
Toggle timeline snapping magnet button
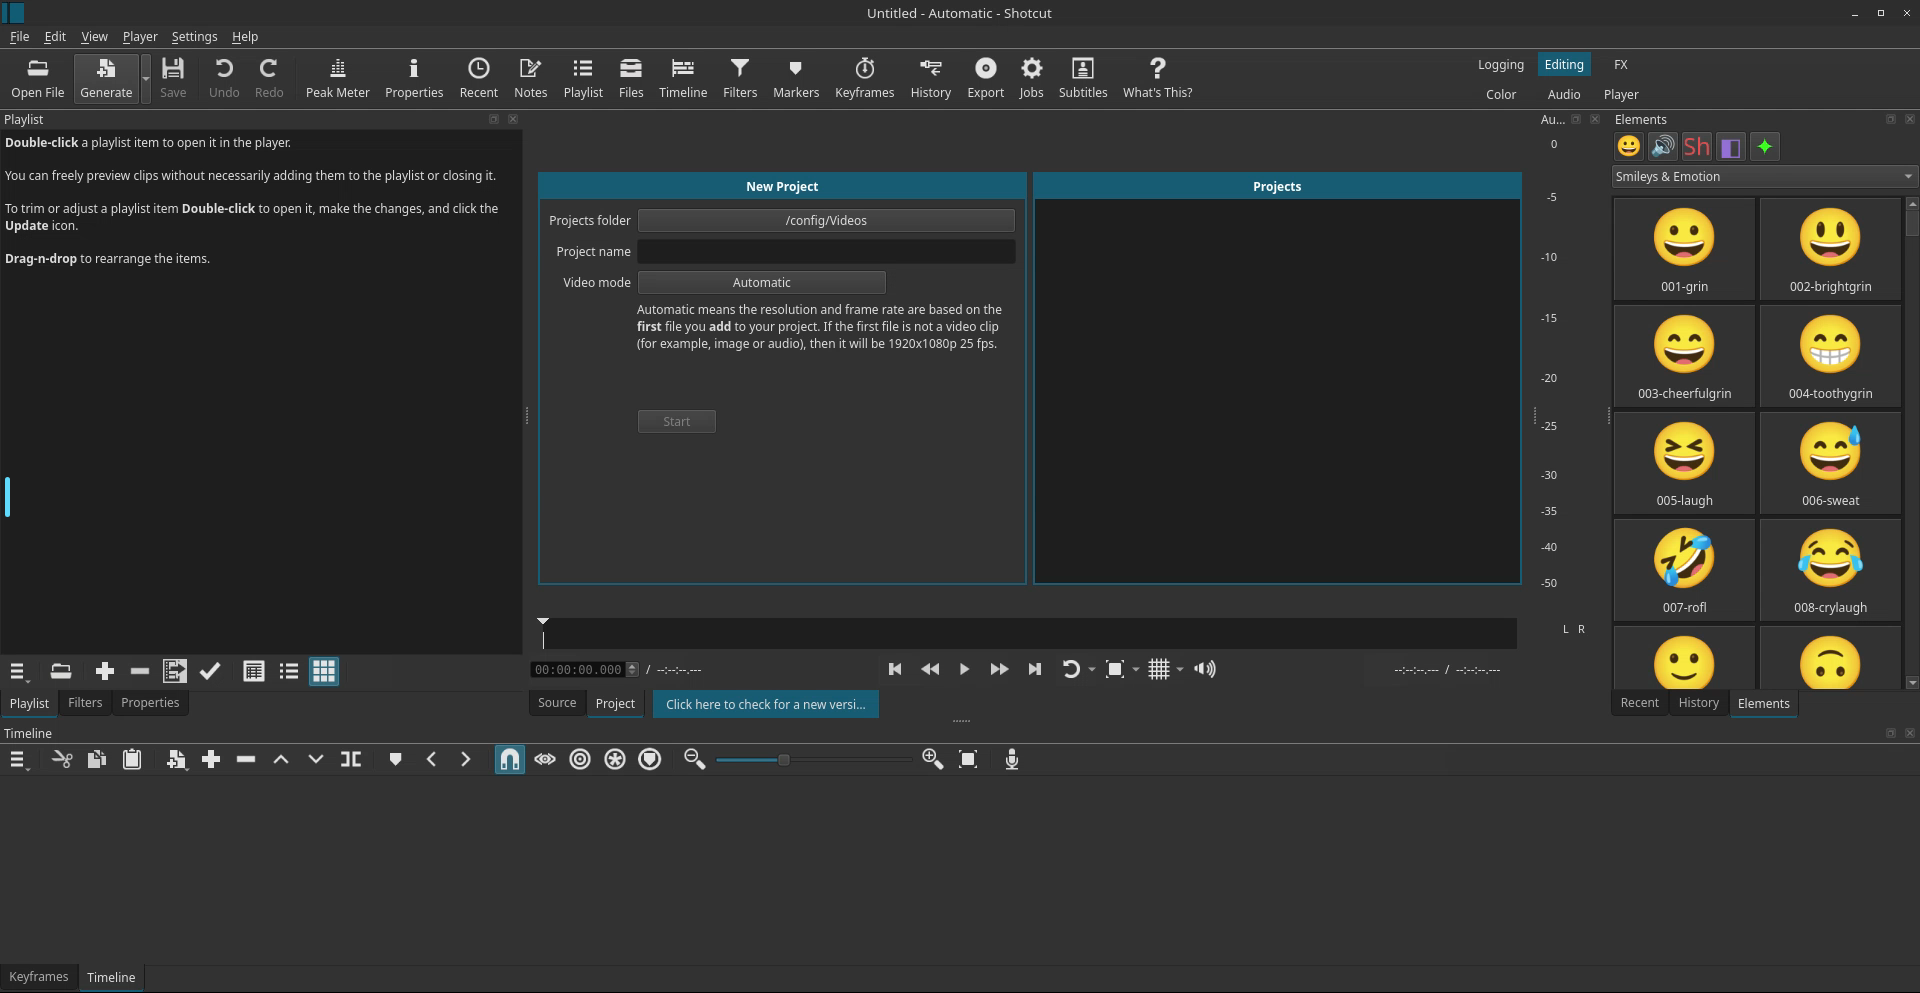[x=510, y=760]
